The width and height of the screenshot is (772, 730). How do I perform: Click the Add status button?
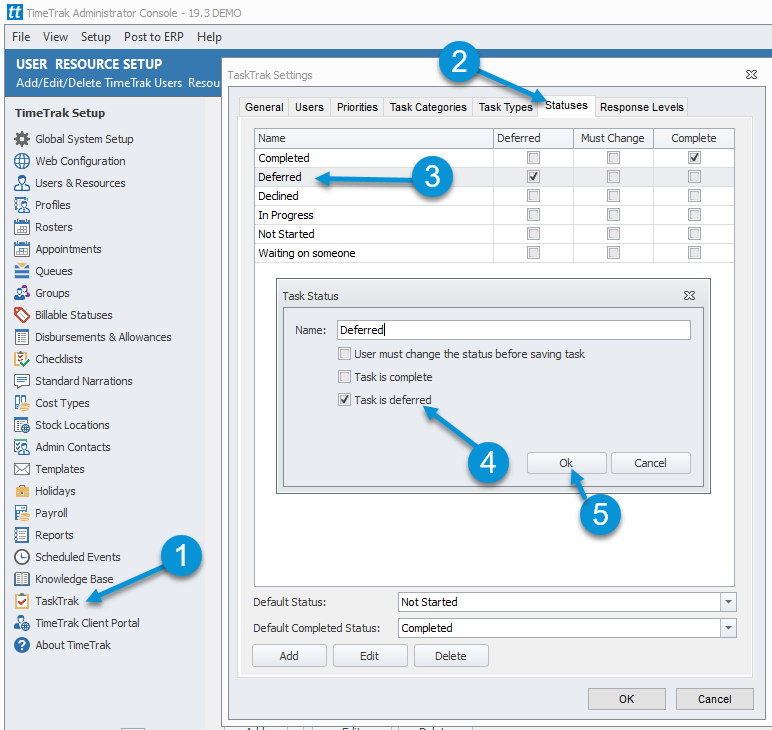pyautogui.click(x=289, y=656)
